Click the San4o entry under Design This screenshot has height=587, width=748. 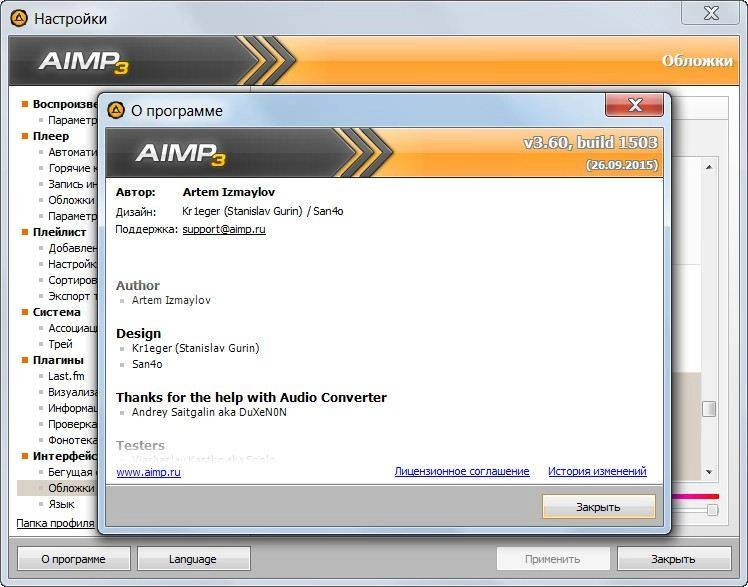(147, 364)
